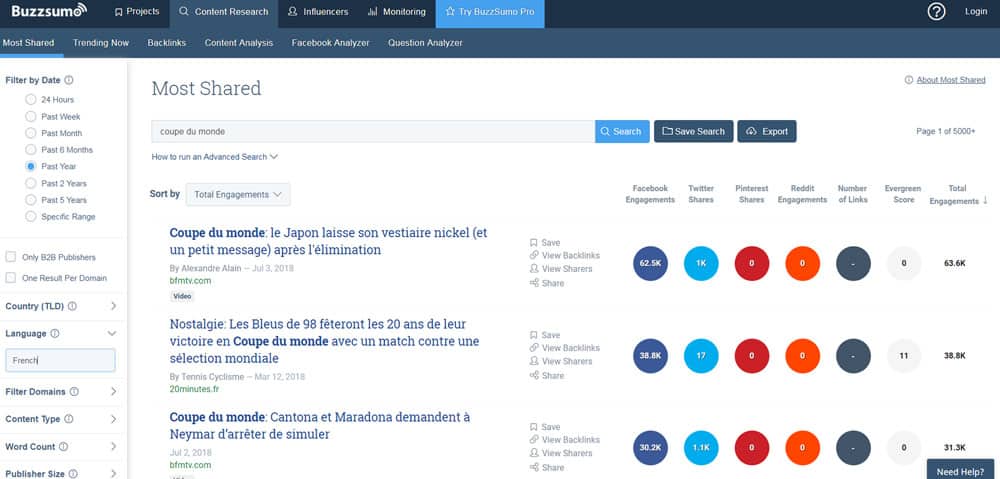
Task: Click the Save Search button
Action: tap(693, 131)
